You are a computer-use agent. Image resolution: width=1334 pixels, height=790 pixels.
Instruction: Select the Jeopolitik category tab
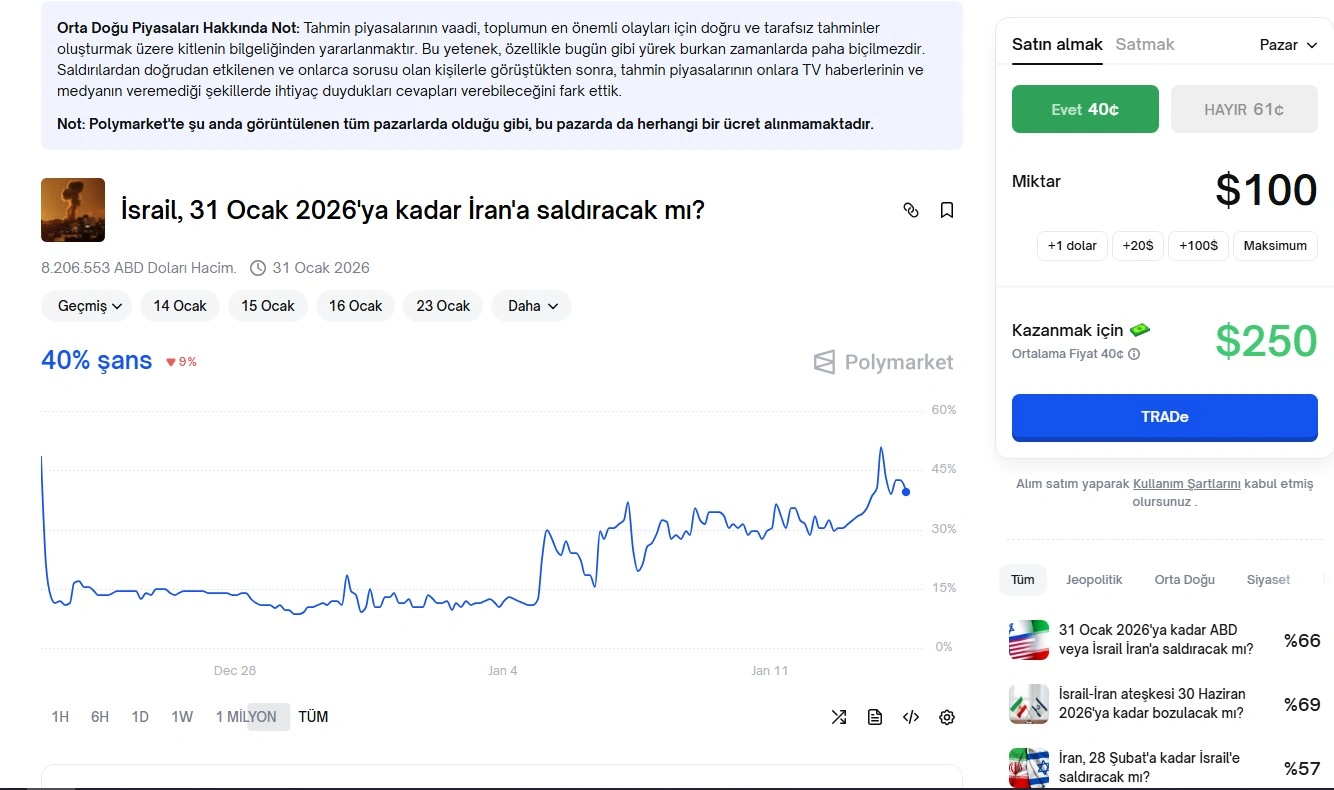[1094, 580]
